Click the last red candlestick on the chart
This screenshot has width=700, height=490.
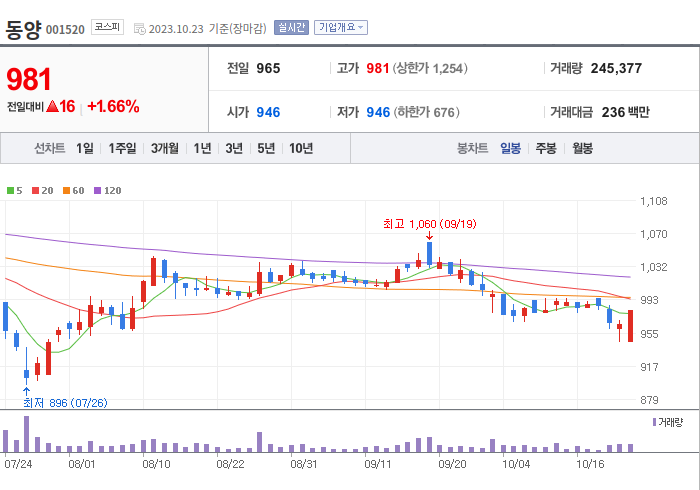click(630, 326)
